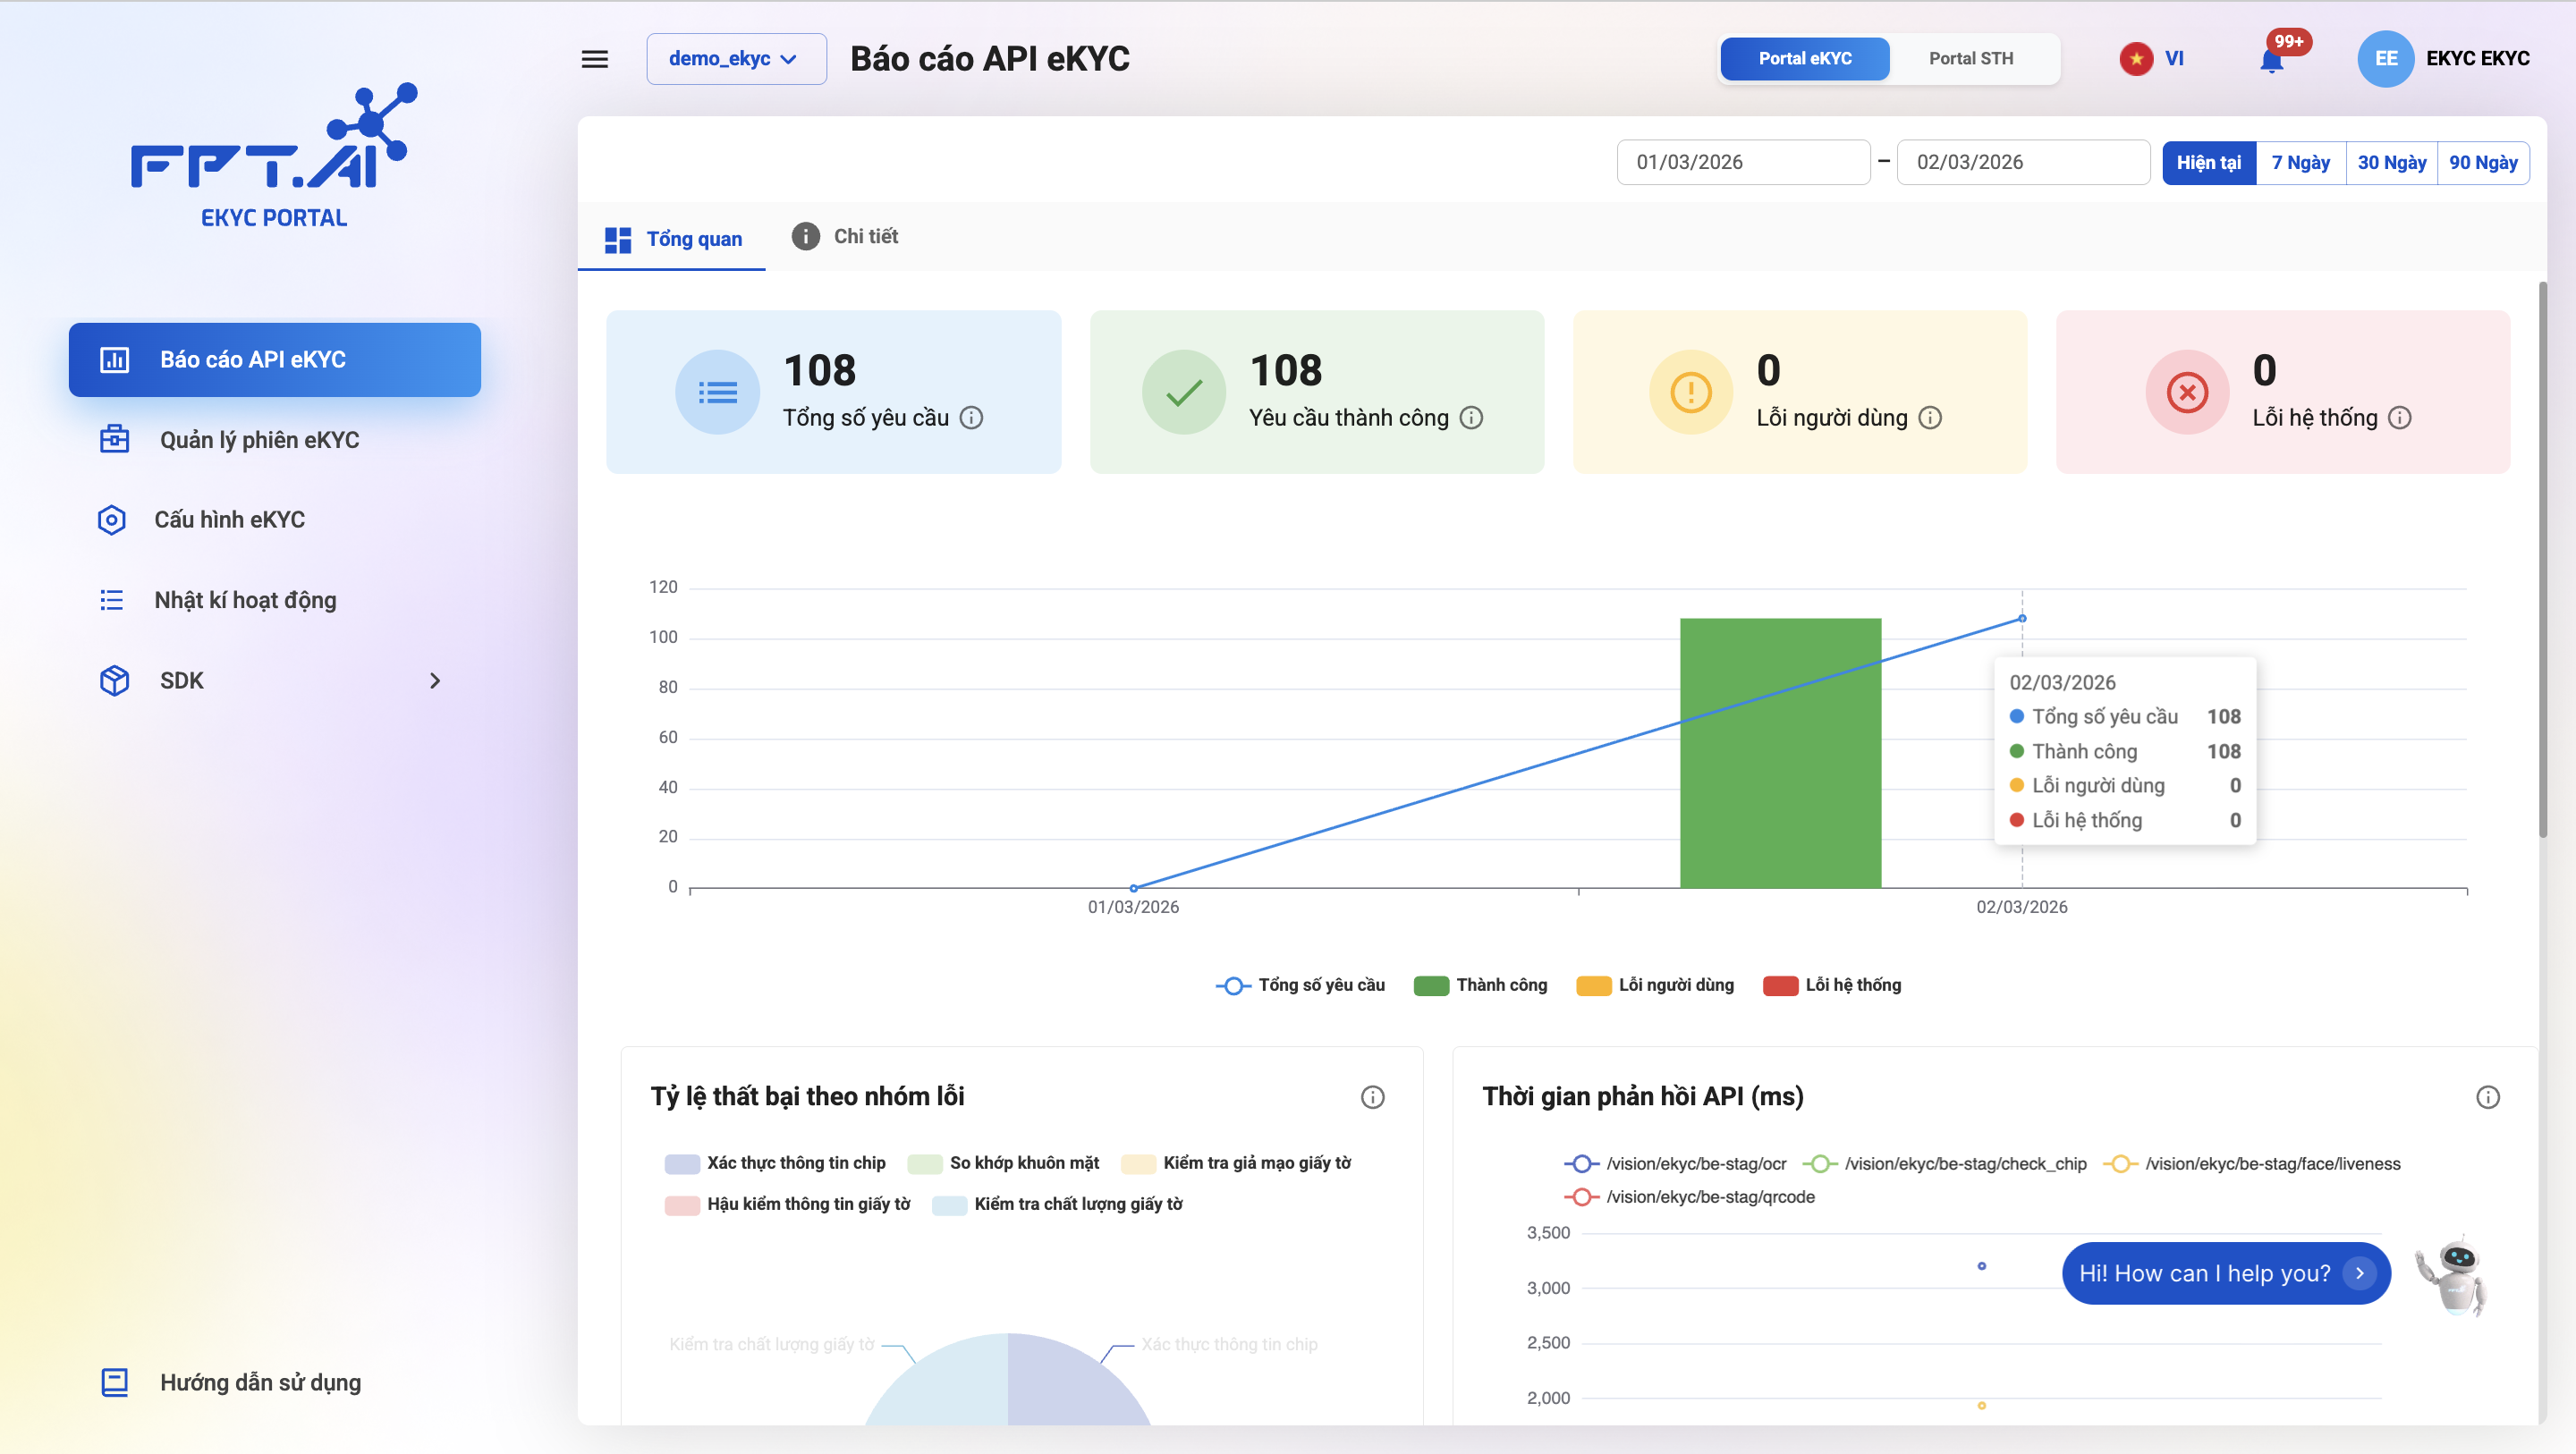Screen dimensions: 2576x1454
Task: Toggle Kiểm tra giả mạo giấy tờ legend
Action: click(1236, 1164)
